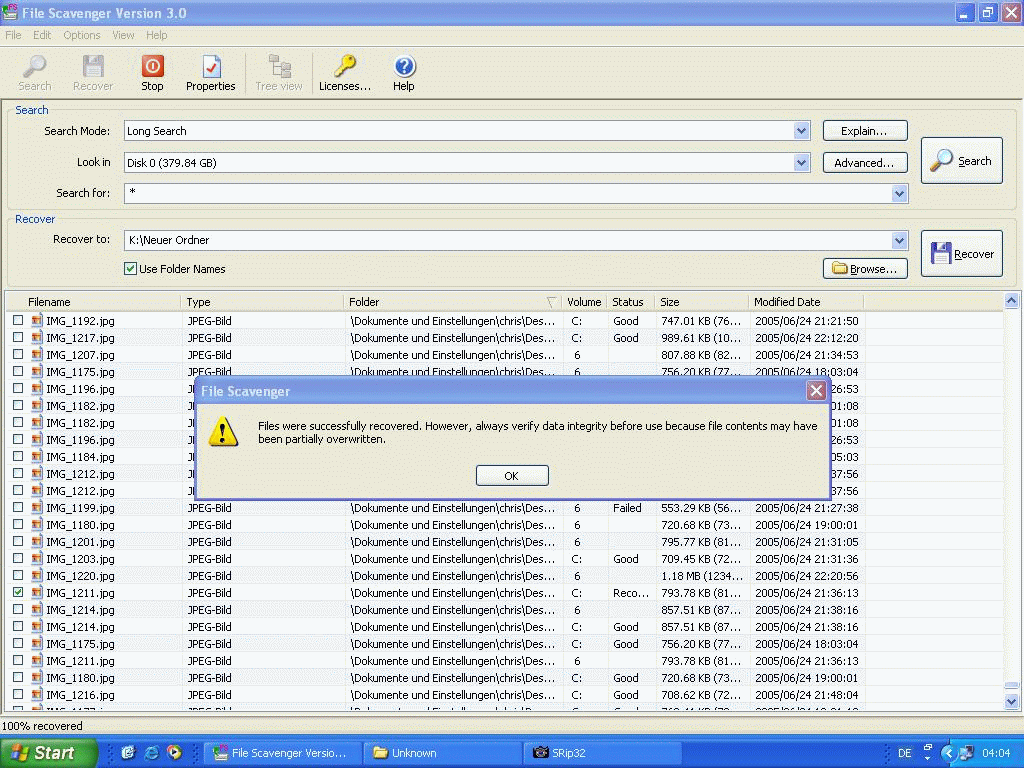The height and width of the screenshot is (768, 1024).
Task: Open Licenses key icon in toolbar
Action: pyautogui.click(x=344, y=66)
